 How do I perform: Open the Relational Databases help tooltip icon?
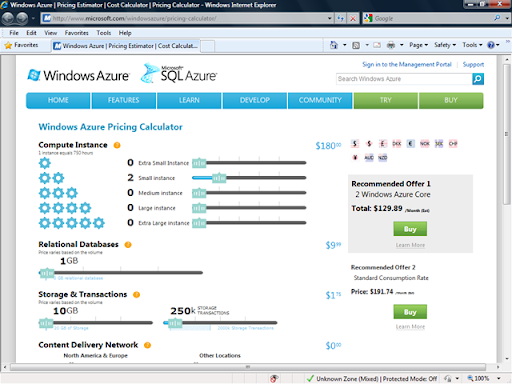pos(128,245)
